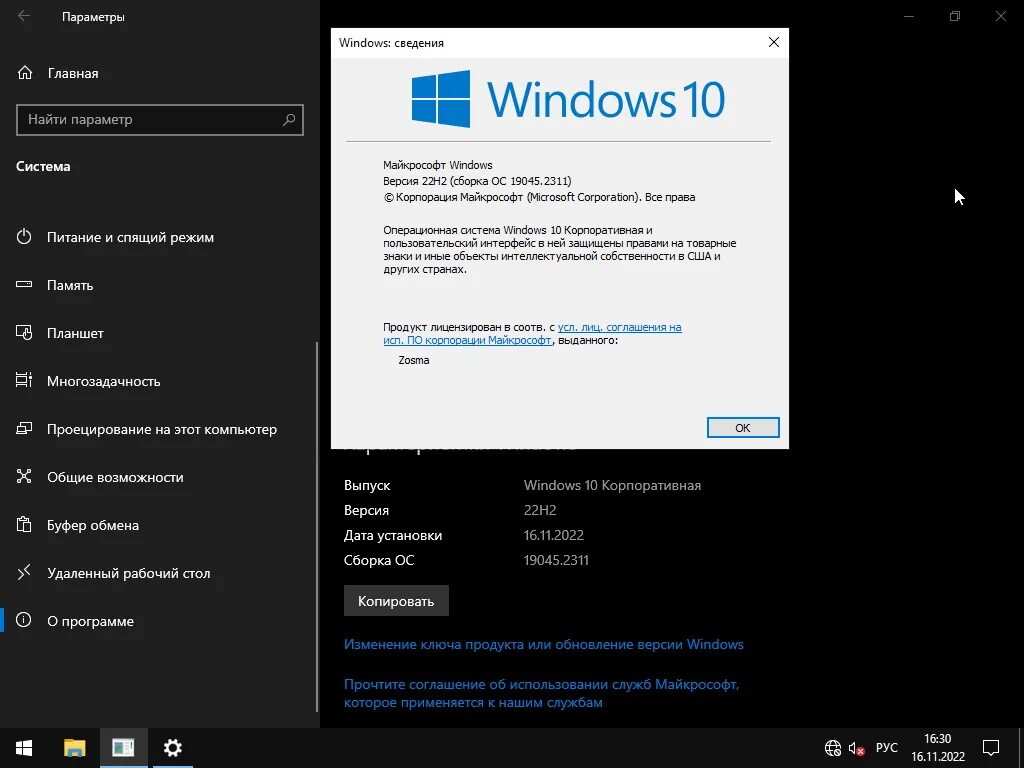
Task: Click the multitasking icon beside Многозадачность
Action: (24, 380)
